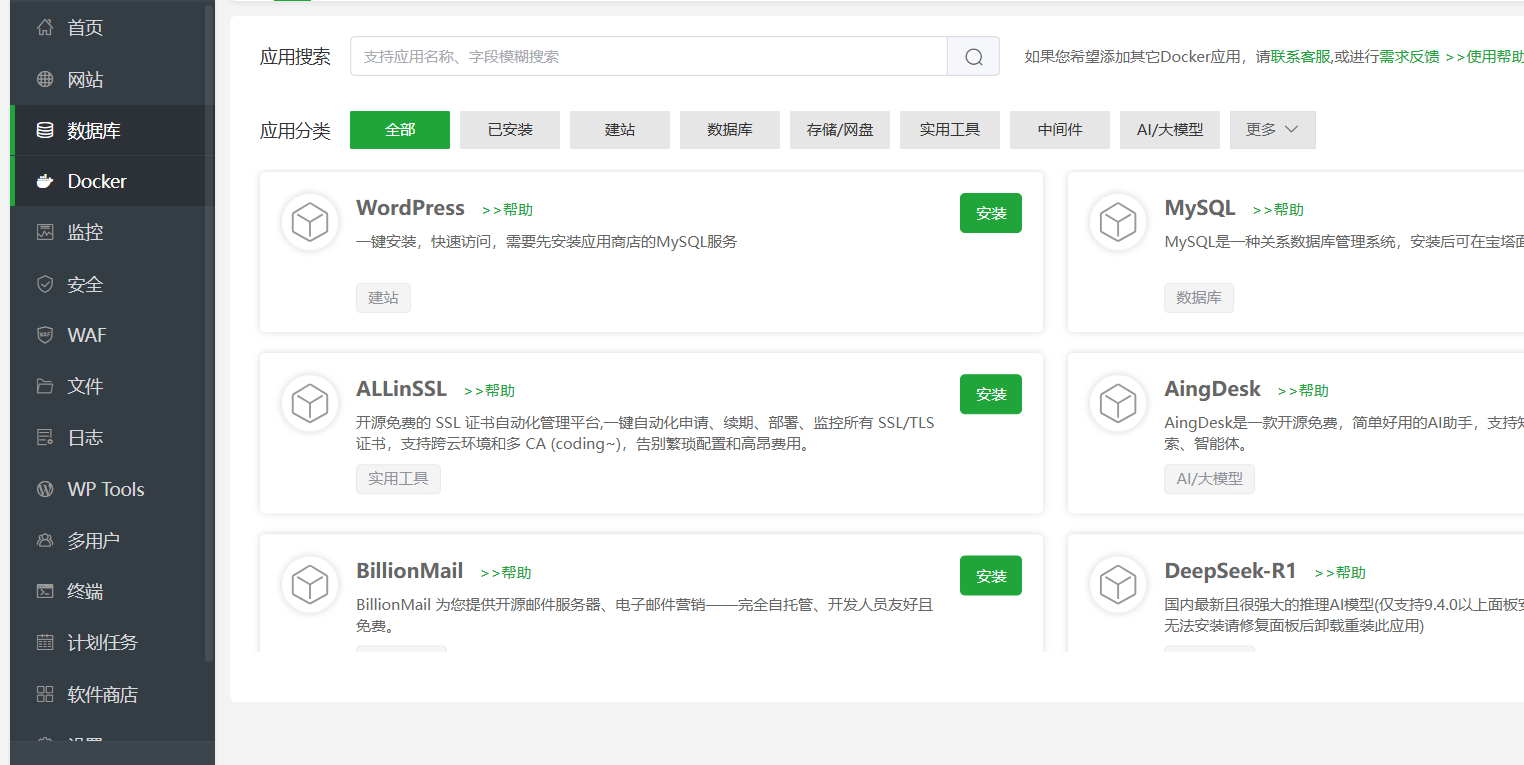Click the AI/大模型 tag on AingDesk card
1524x765 pixels.
(x=1209, y=479)
